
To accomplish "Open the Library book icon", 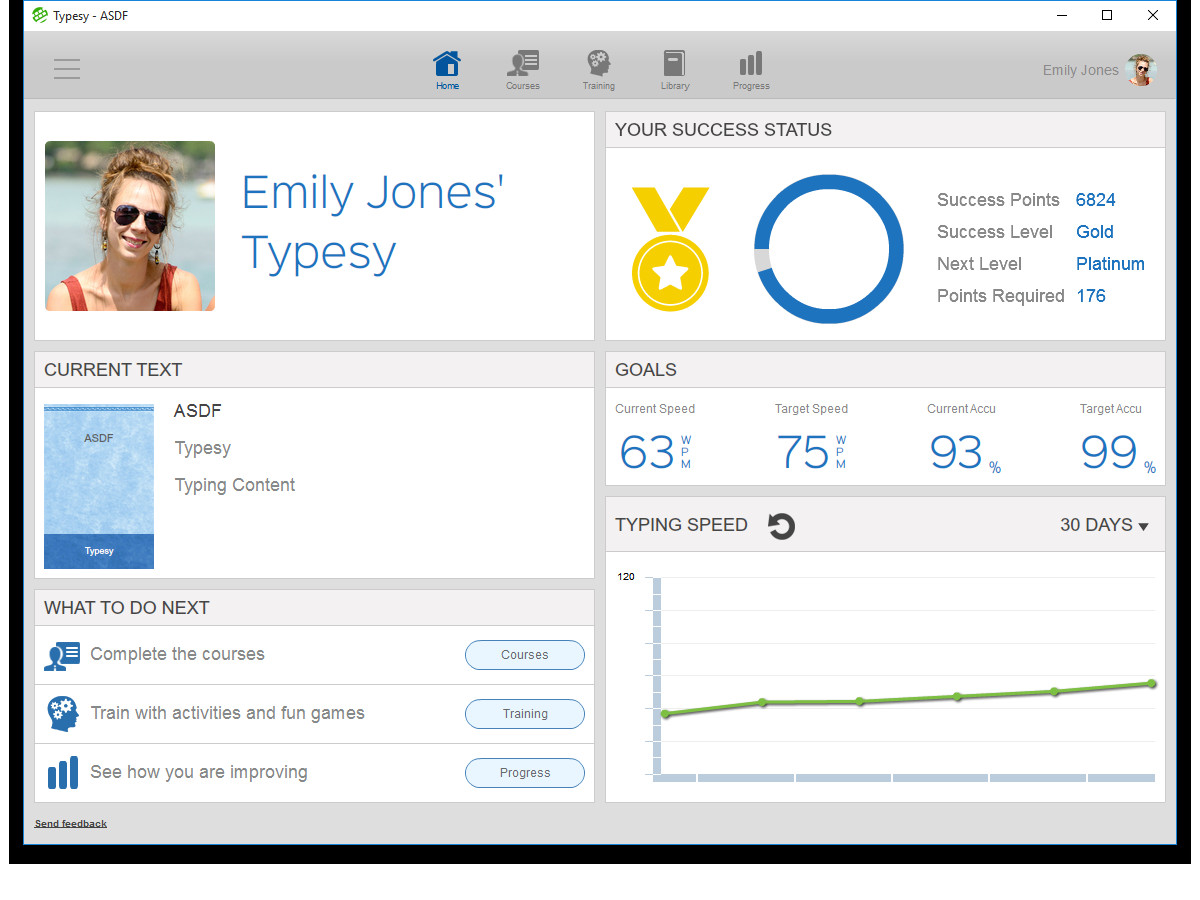I will tap(674, 70).
